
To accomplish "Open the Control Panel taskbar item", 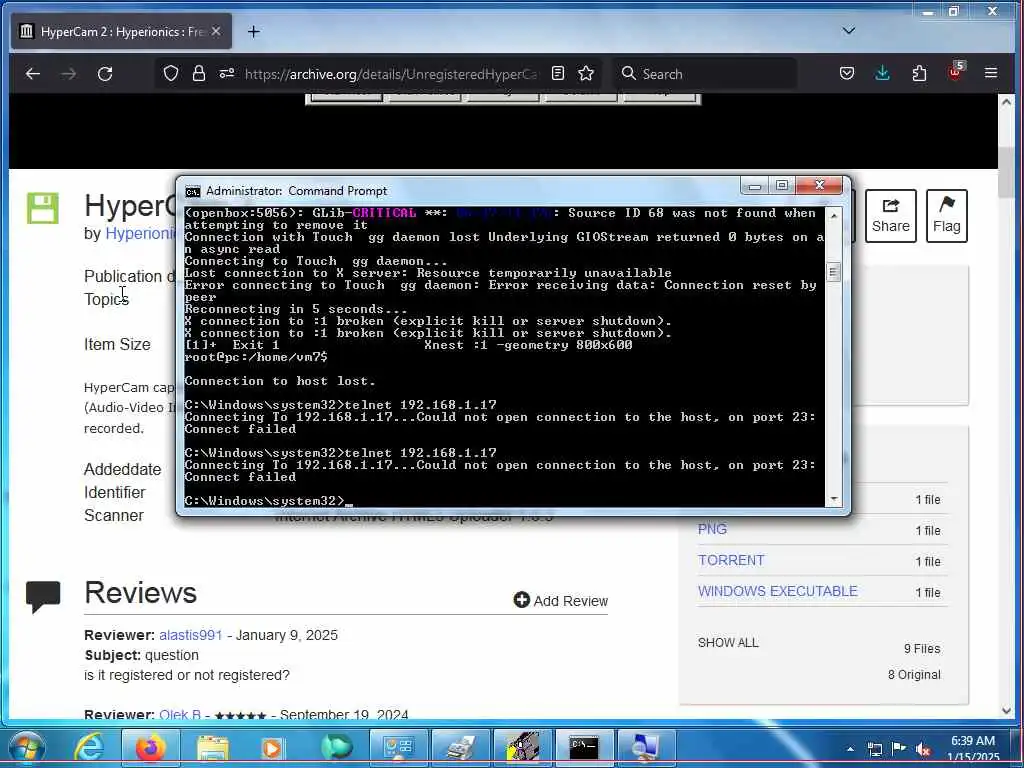I will coord(399,748).
